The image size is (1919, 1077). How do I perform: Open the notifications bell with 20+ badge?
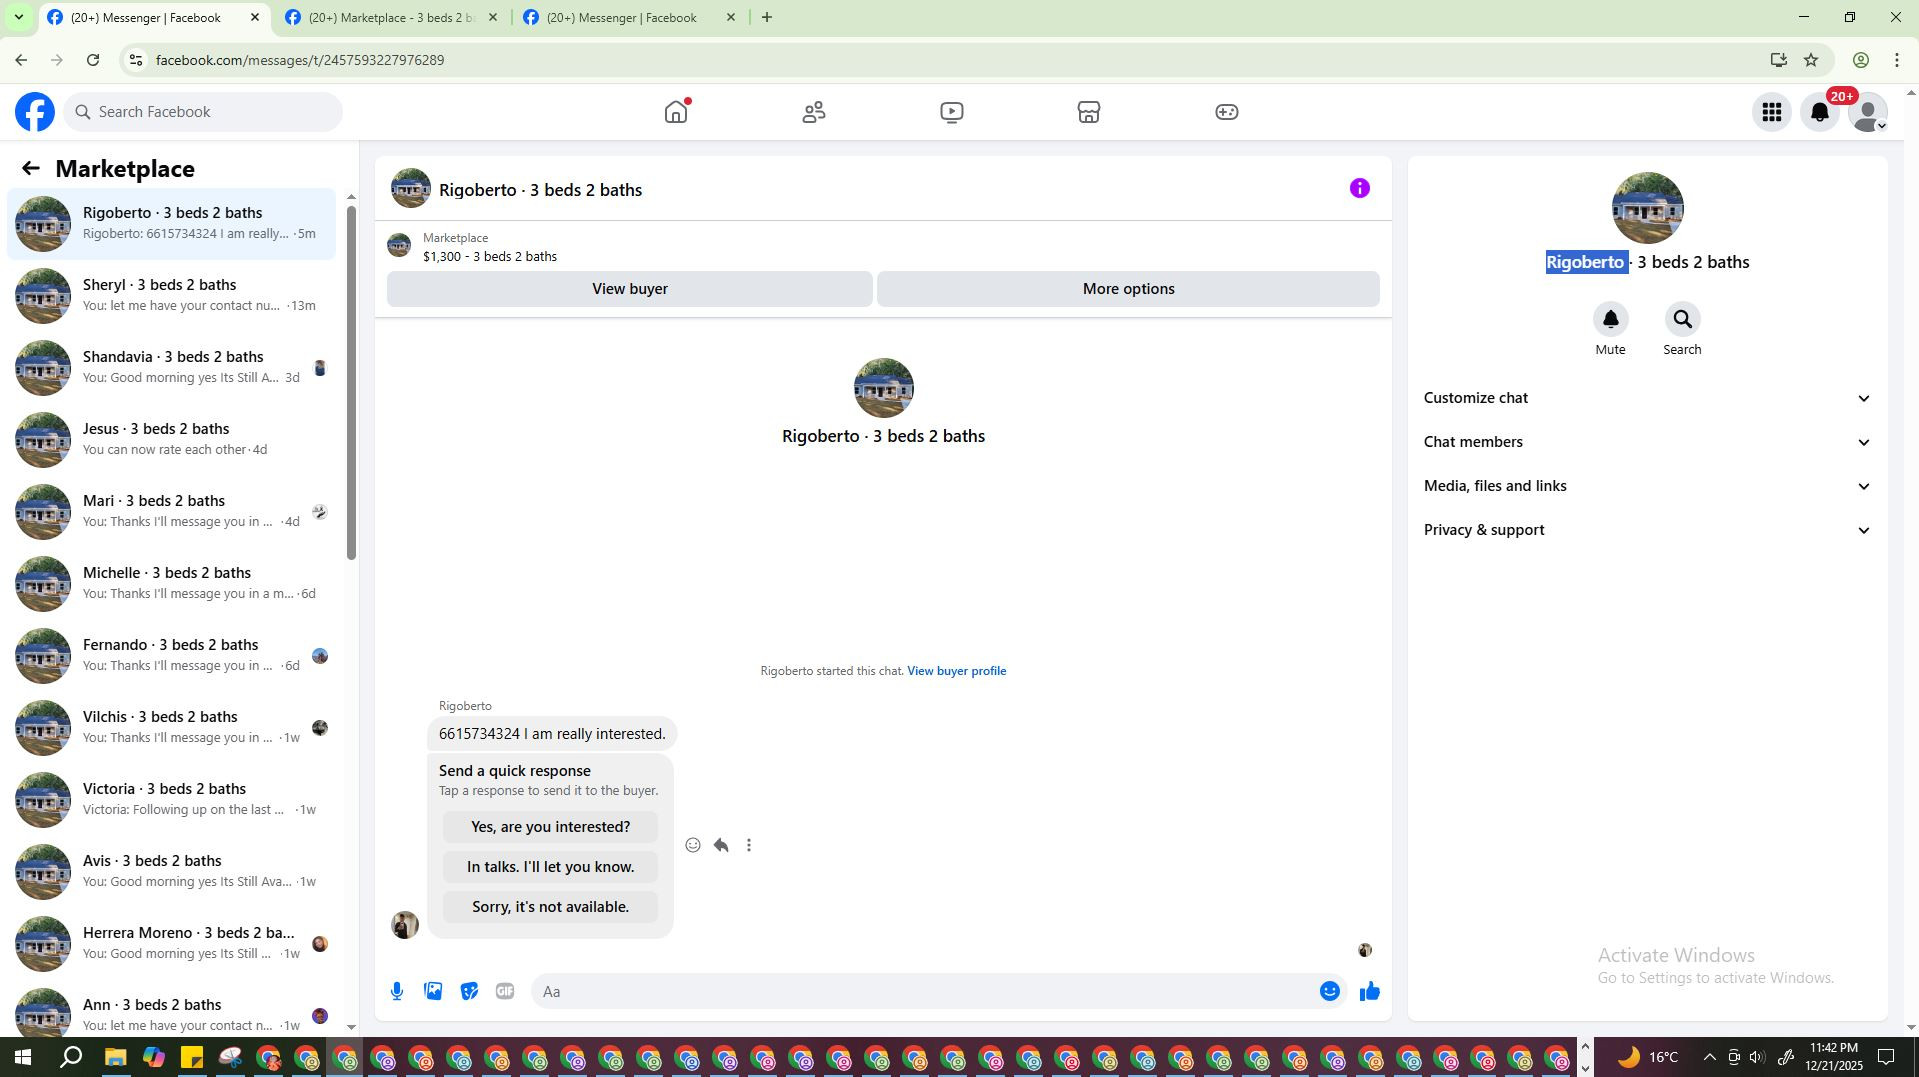click(1820, 112)
